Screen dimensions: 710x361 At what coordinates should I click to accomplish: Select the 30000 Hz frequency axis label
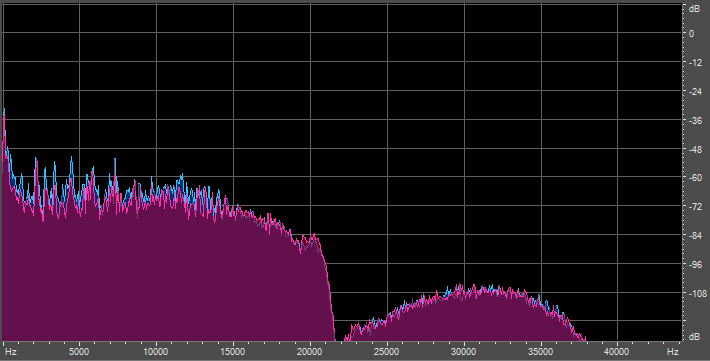(464, 352)
